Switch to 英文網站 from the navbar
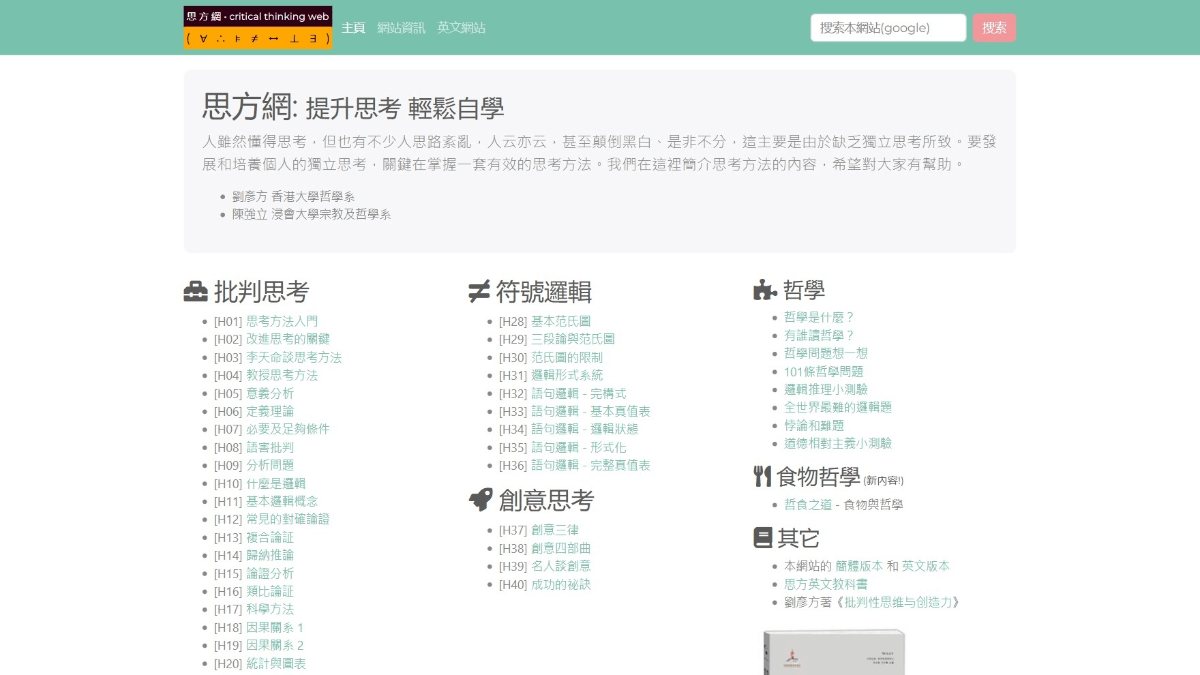Screen dimensions: 1200x675 click(461, 28)
